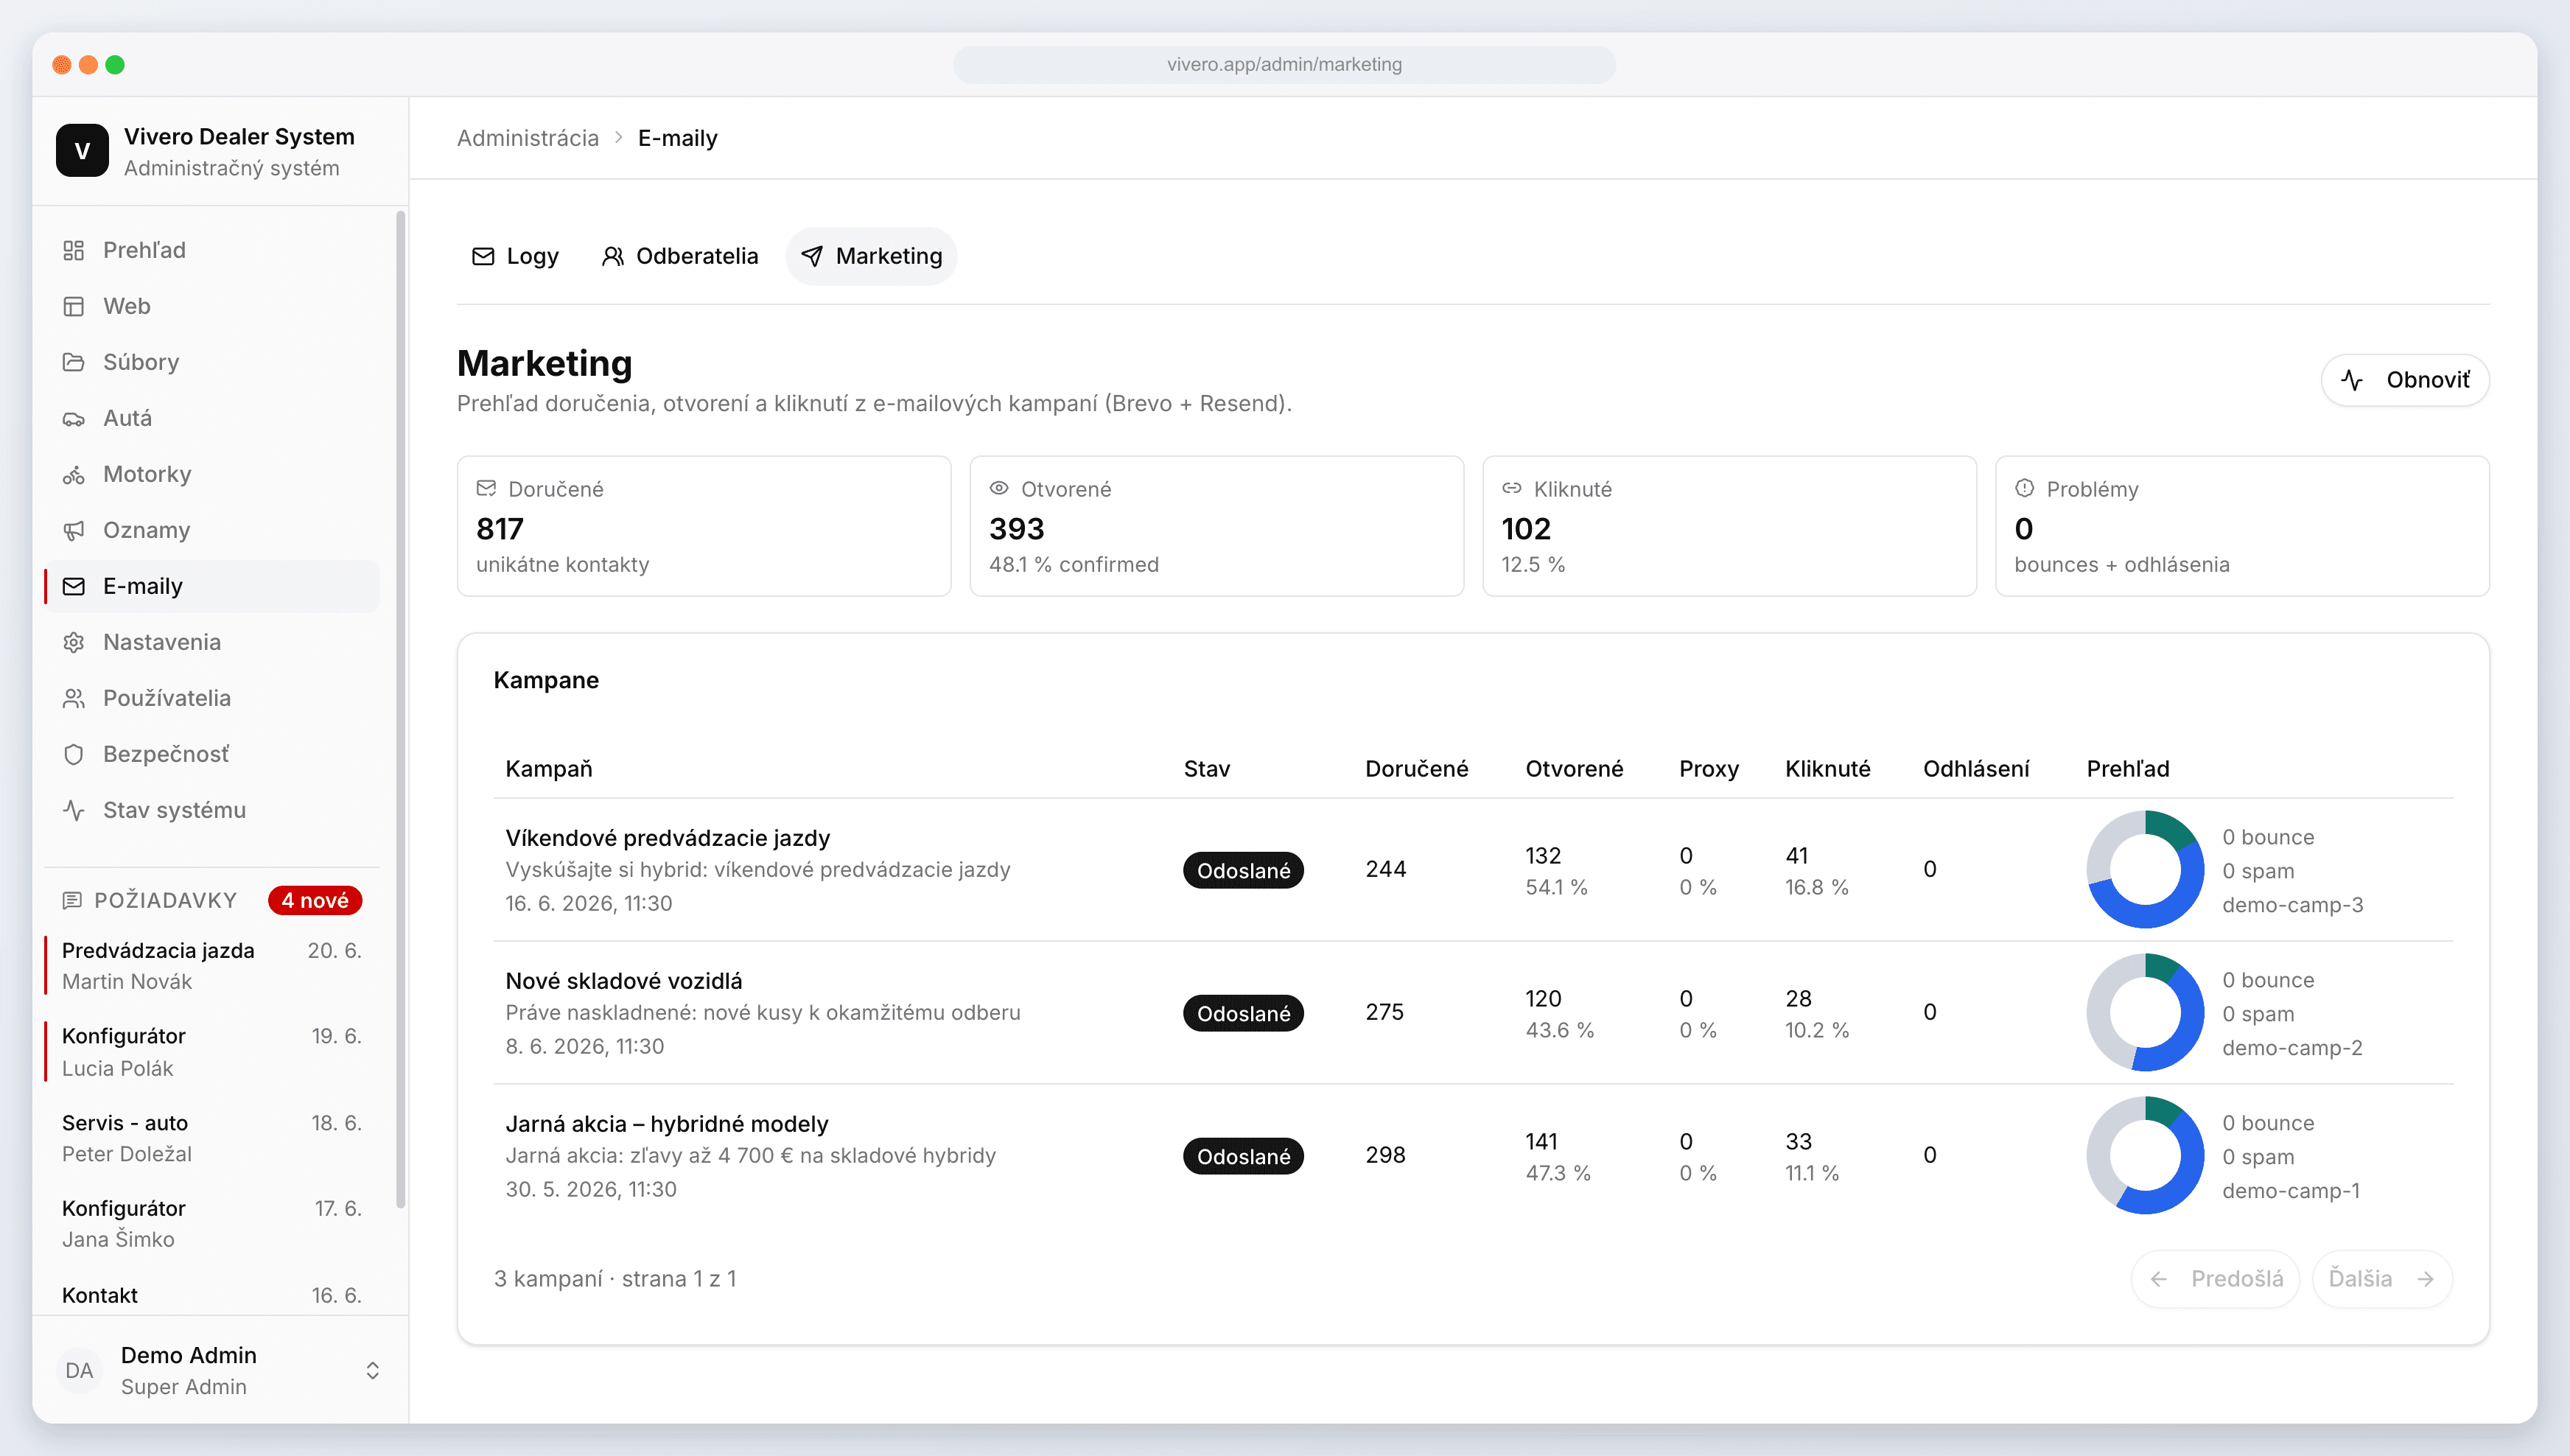This screenshot has width=2570, height=1456.
Task: Click the Jarná akcia – hybridné modely title
Action: point(667,1124)
